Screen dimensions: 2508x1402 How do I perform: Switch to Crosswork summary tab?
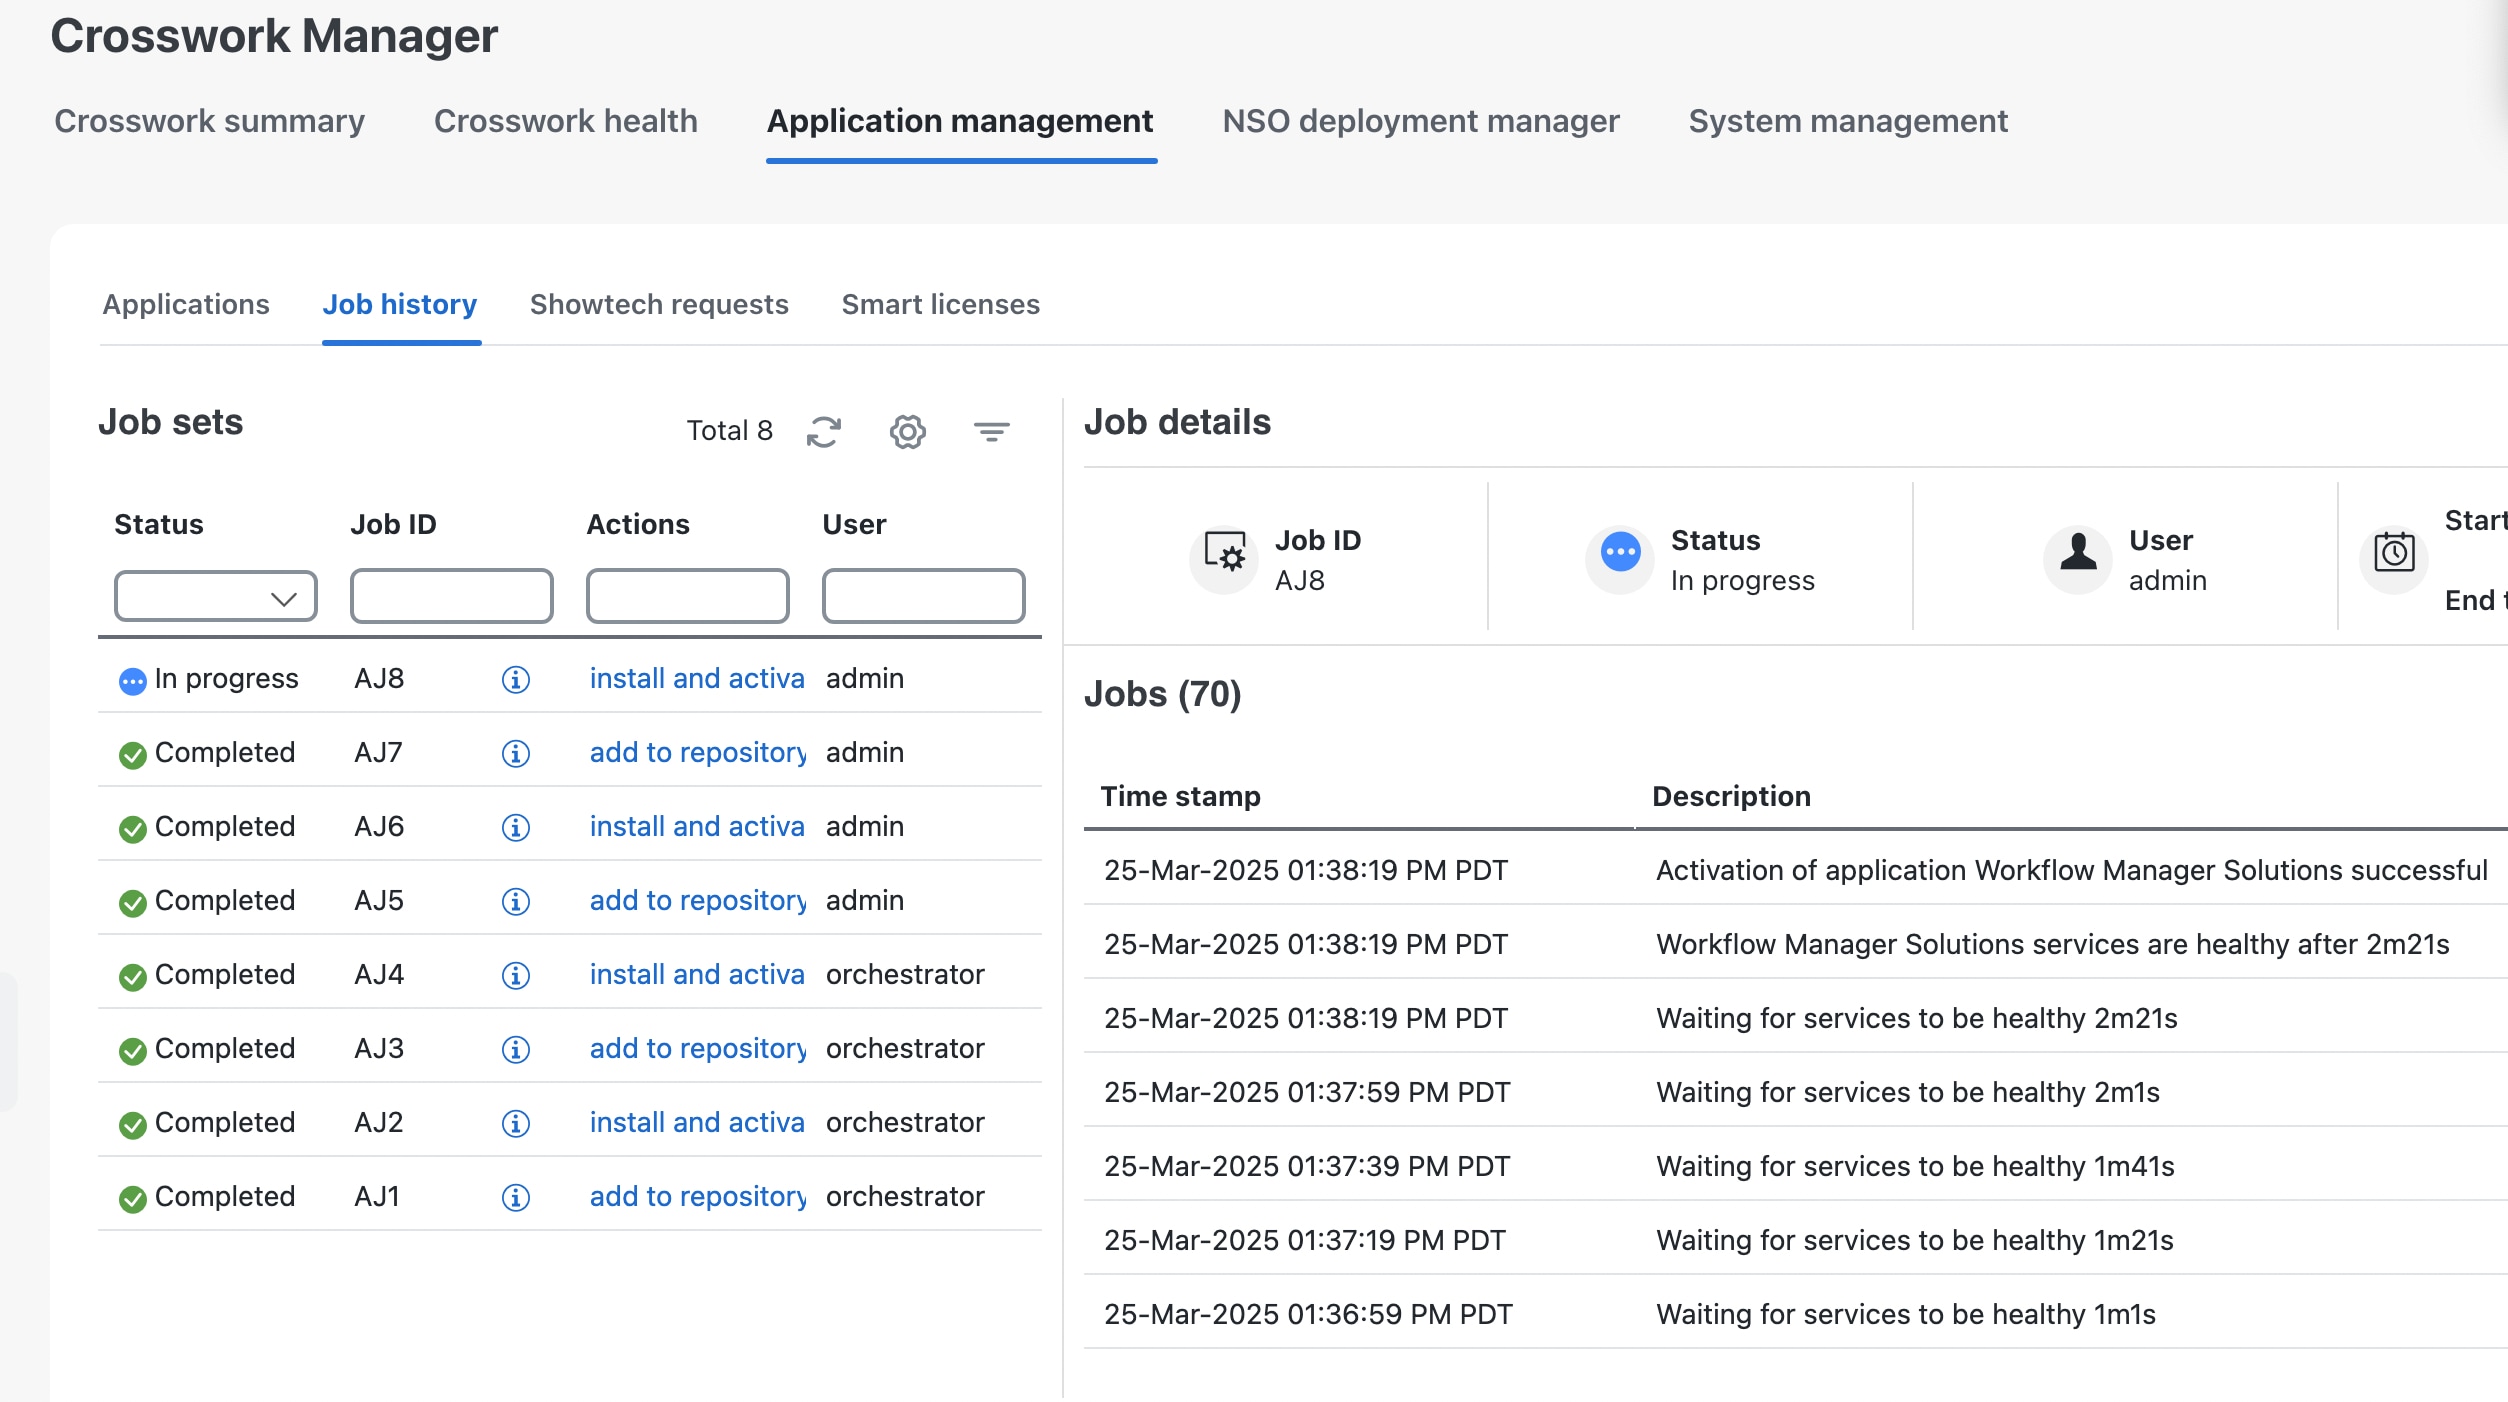click(x=209, y=121)
